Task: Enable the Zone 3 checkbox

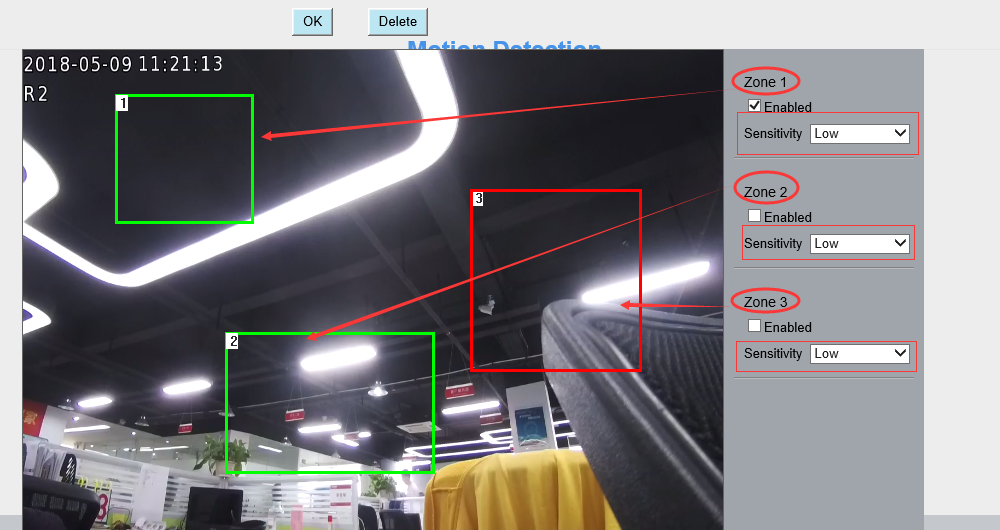Action: click(754, 326)
